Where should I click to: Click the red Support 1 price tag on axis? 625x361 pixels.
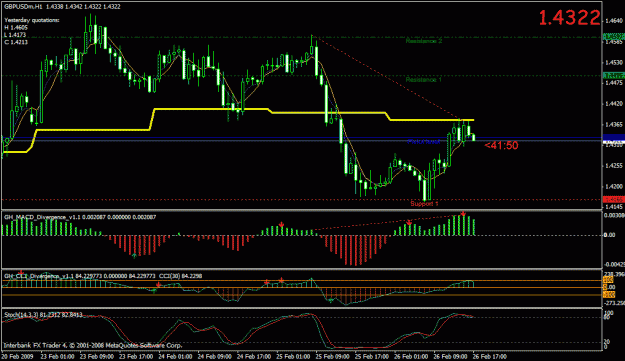pos(613,199)
